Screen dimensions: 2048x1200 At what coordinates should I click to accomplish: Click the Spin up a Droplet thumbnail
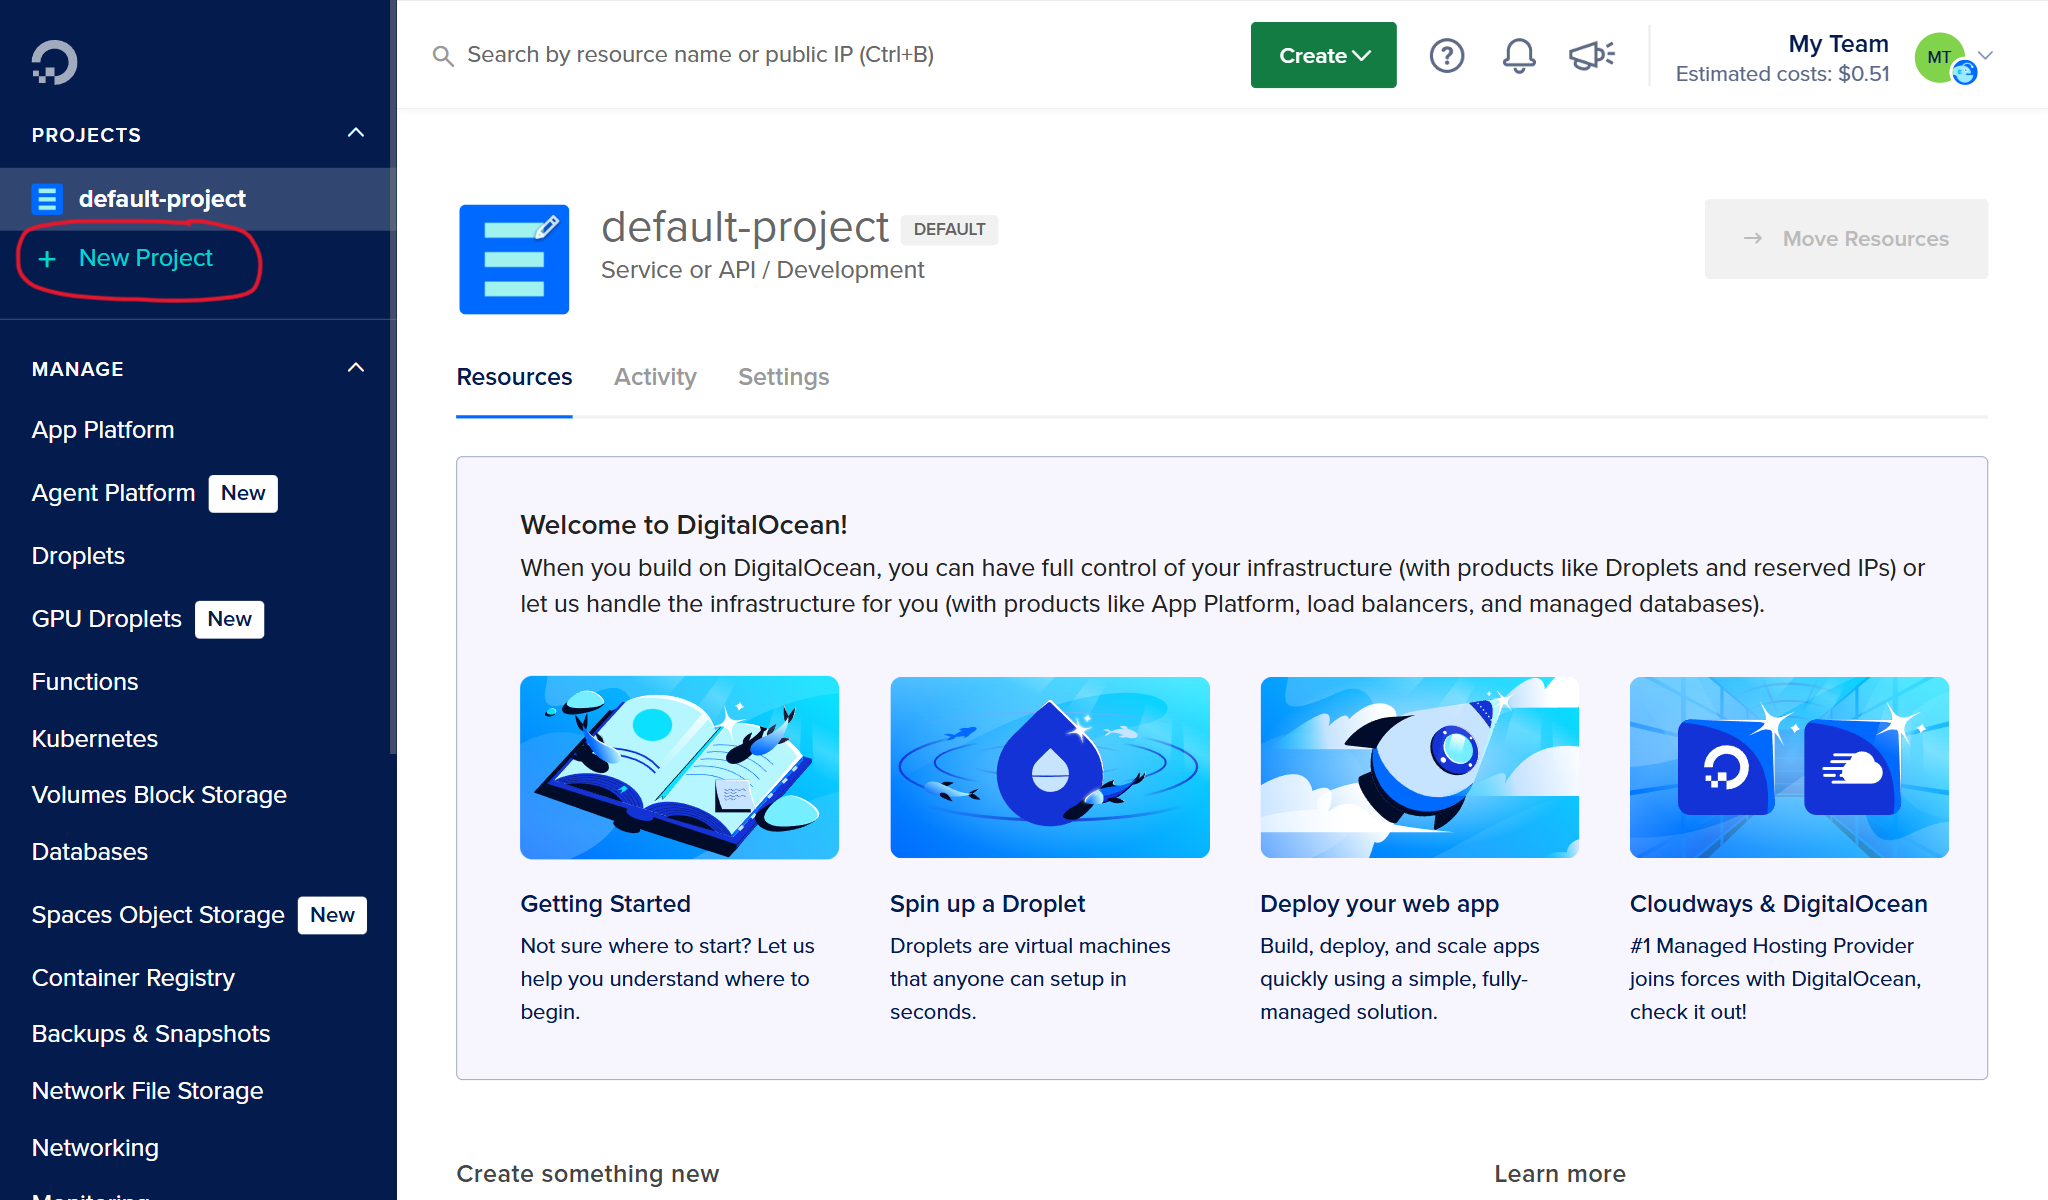coord(1049,767)
